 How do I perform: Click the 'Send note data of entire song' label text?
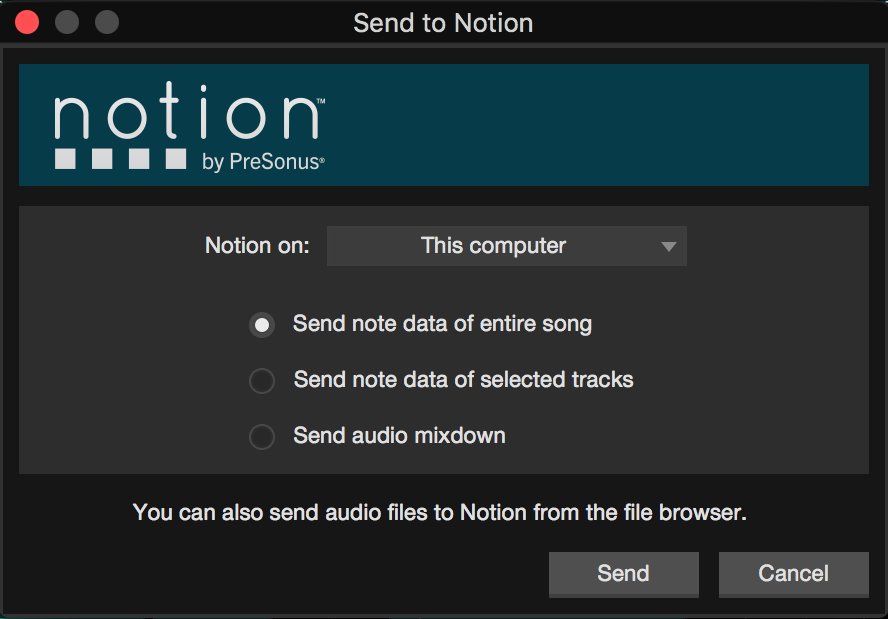tap(442, 324)
